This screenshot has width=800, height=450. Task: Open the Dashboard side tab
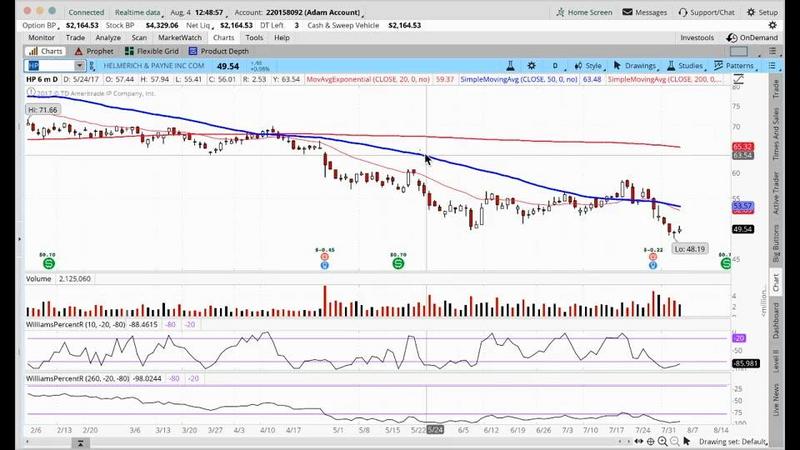tap(776, 320)
